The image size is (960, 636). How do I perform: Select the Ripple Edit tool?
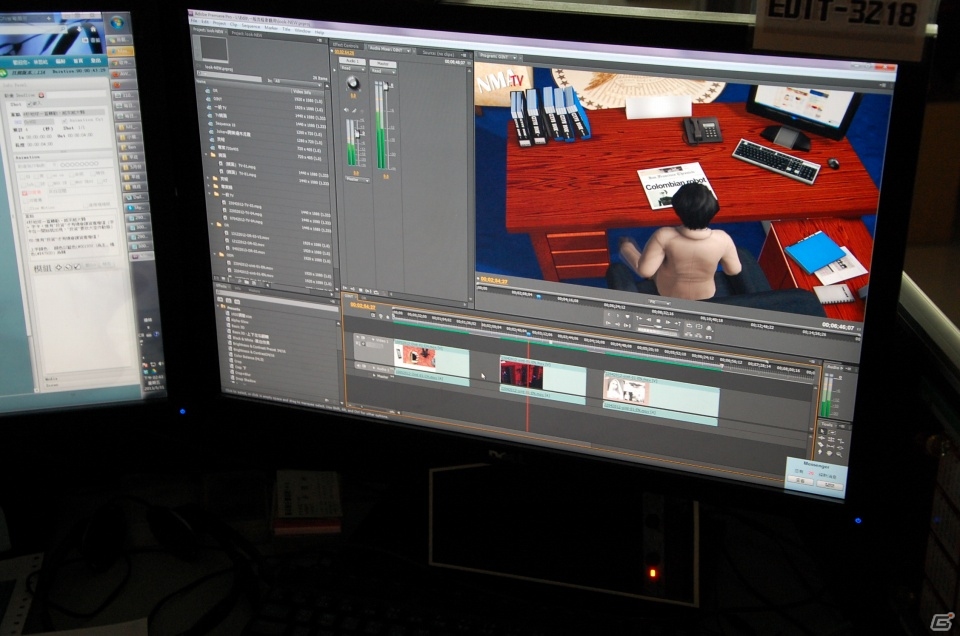click(822, 438)
